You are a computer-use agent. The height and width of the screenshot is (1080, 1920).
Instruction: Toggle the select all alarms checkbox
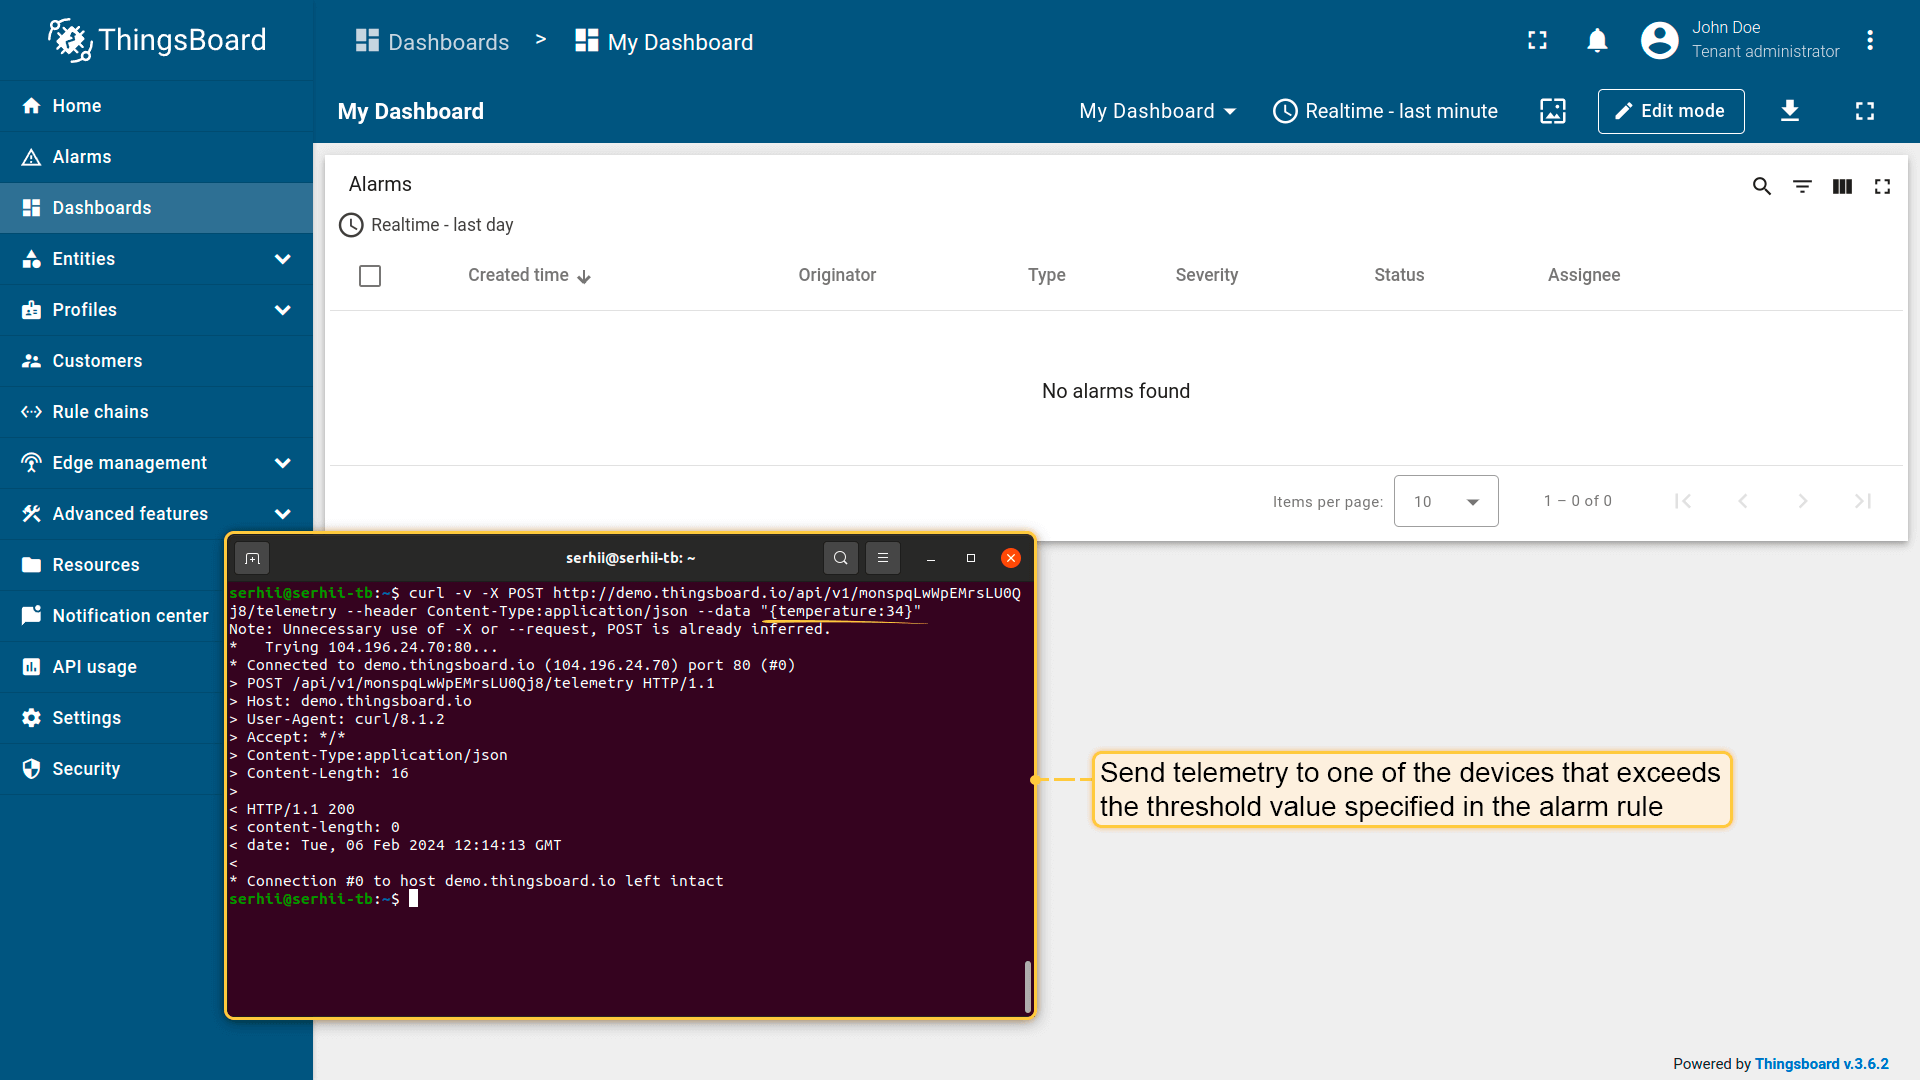pyautogui.click(x=370, y=276)
